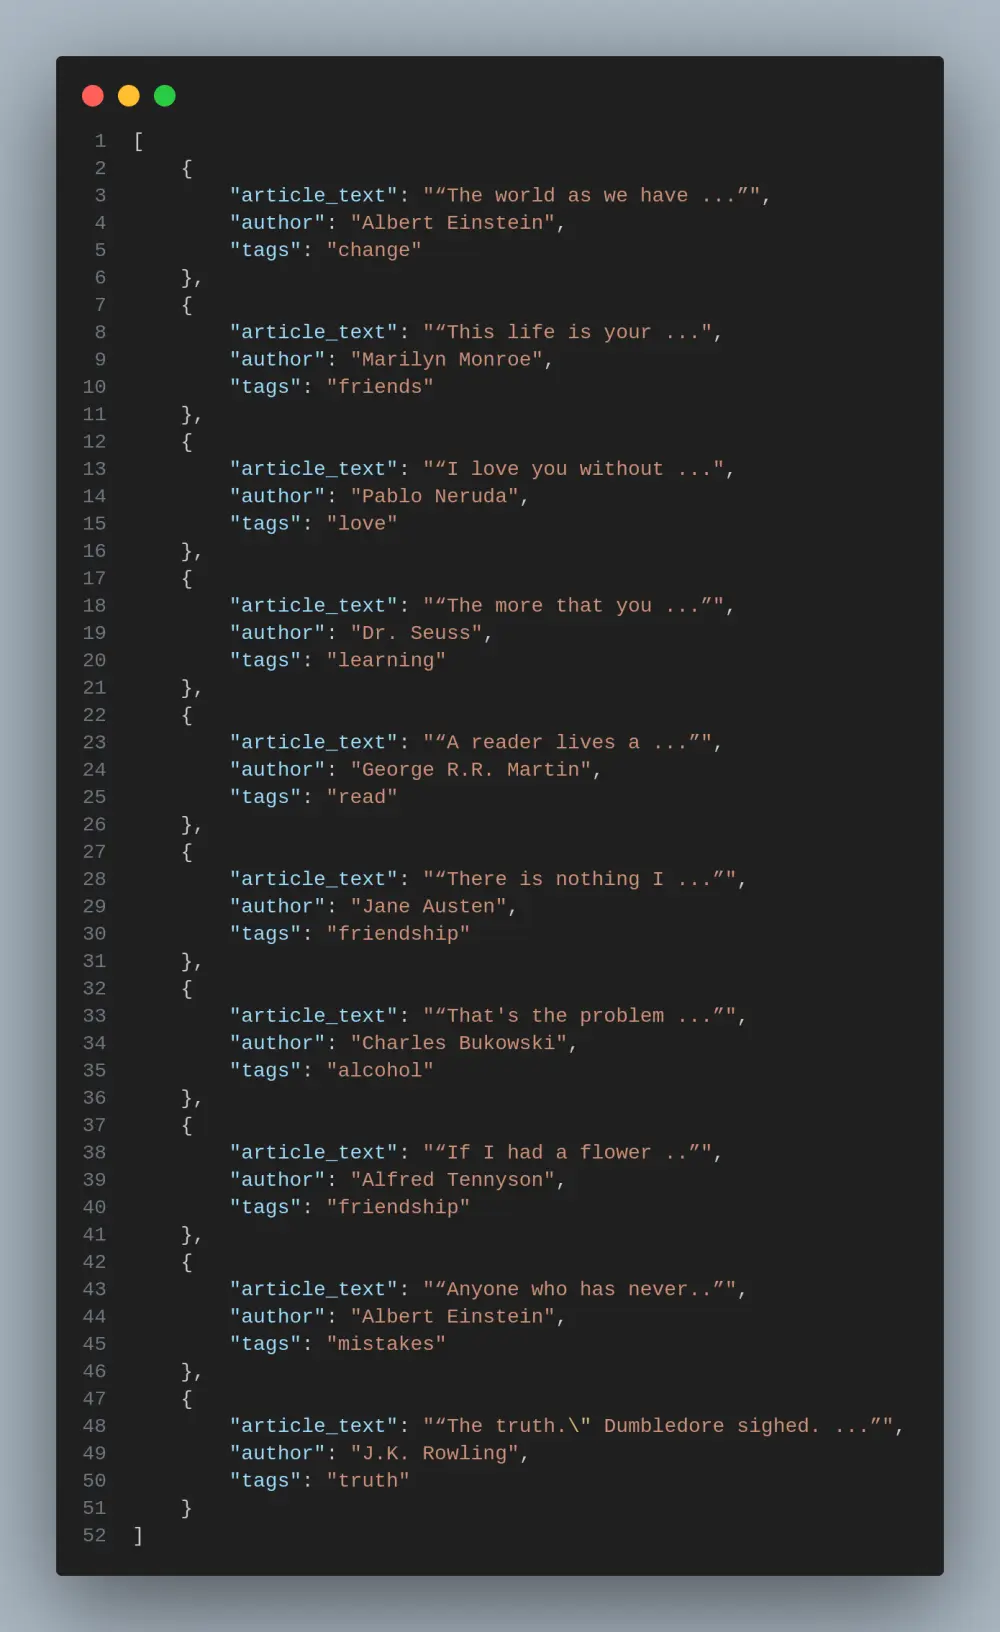Screen dimensions: 1000x1632
Task: Click the yellow minimize window dot
Action: 129,96
